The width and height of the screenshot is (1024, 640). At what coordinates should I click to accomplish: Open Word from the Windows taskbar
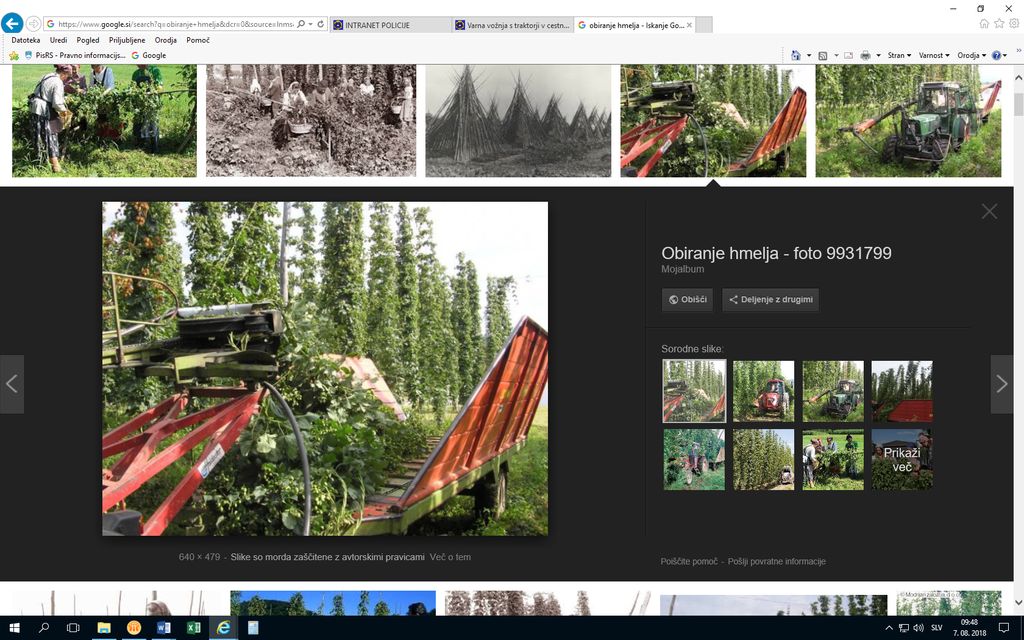[164, 628]
